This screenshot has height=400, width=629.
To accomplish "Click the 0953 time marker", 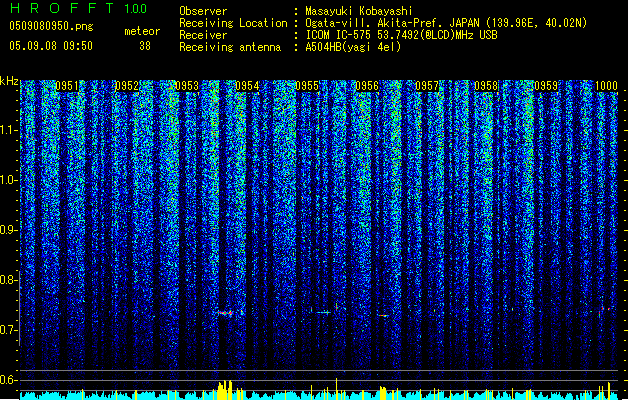I will pos(187,86).
